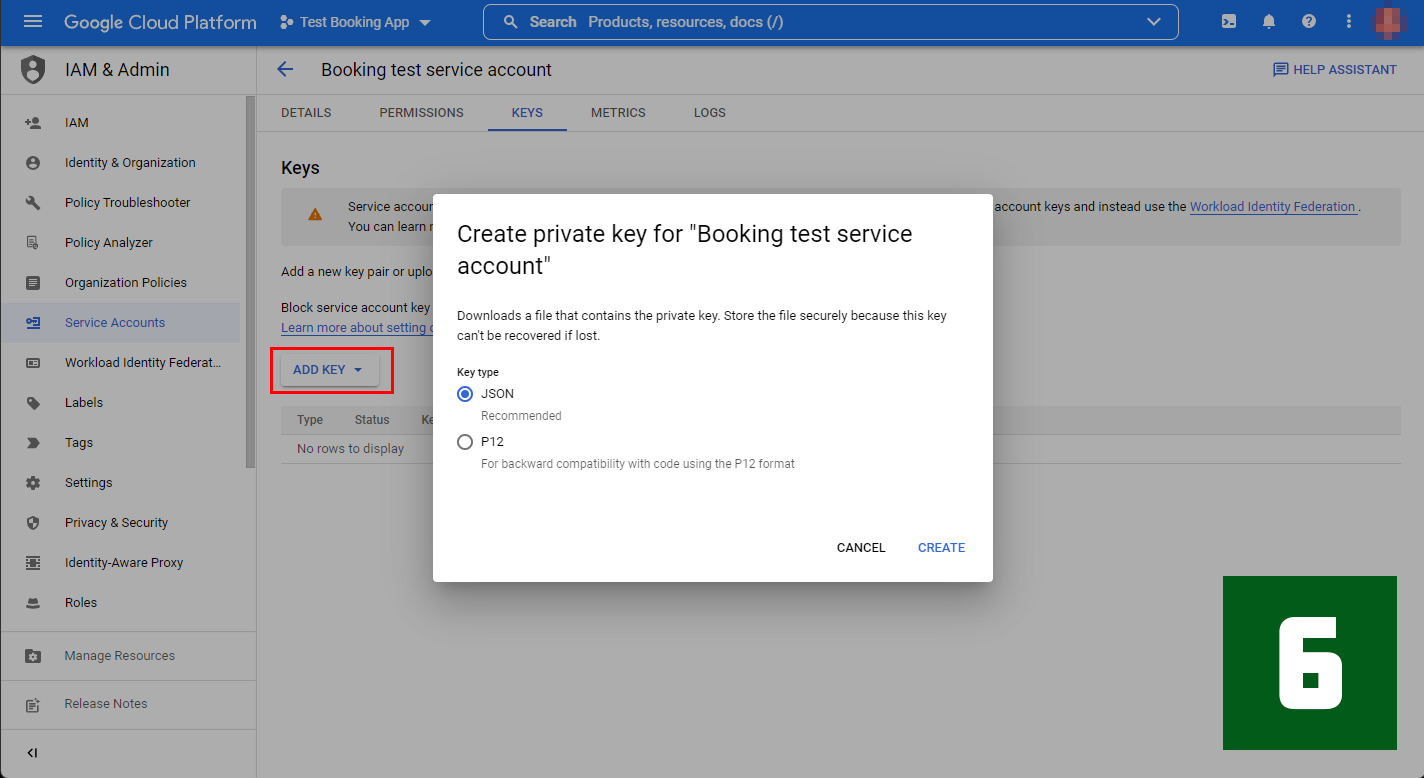Open the Cloud Shell terminal icon
The height and width of the screenshot is (778, 1424).
click(x=1229, y=22)
